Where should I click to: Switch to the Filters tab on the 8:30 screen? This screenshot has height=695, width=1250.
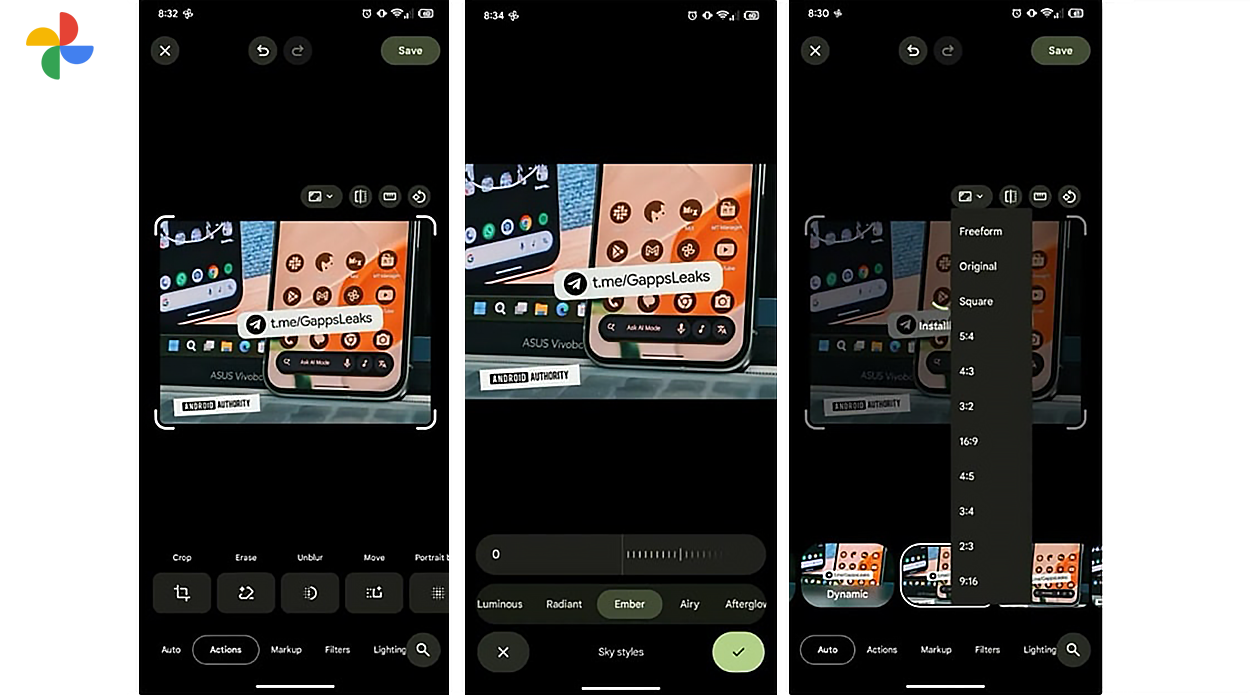click(987, 650)
